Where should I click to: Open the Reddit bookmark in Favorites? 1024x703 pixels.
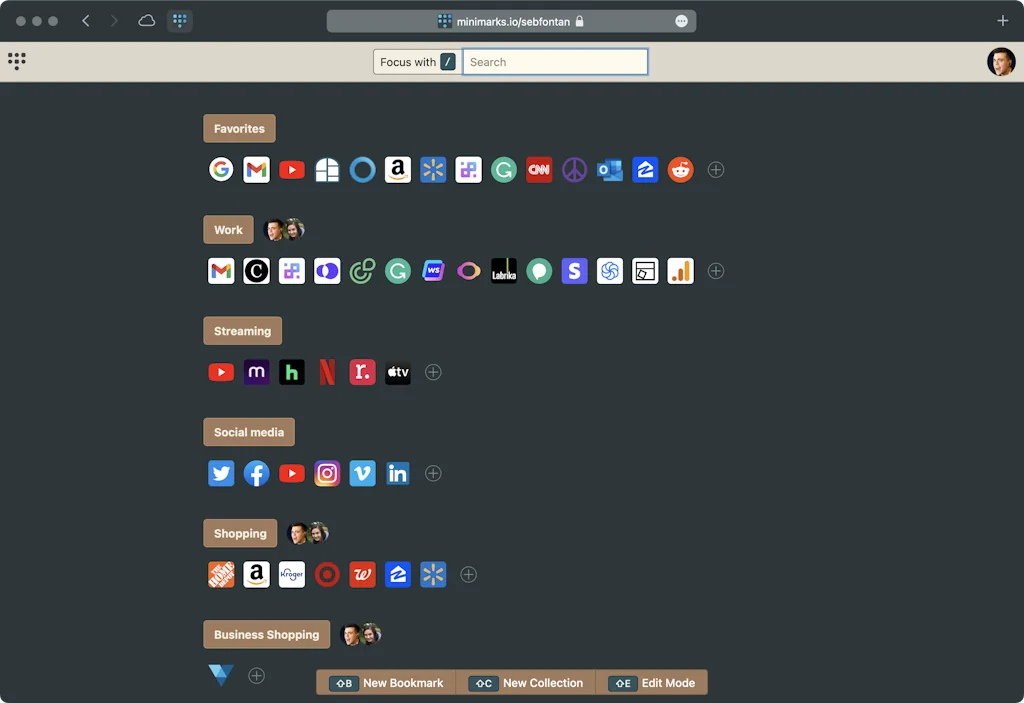click(680, 170)
